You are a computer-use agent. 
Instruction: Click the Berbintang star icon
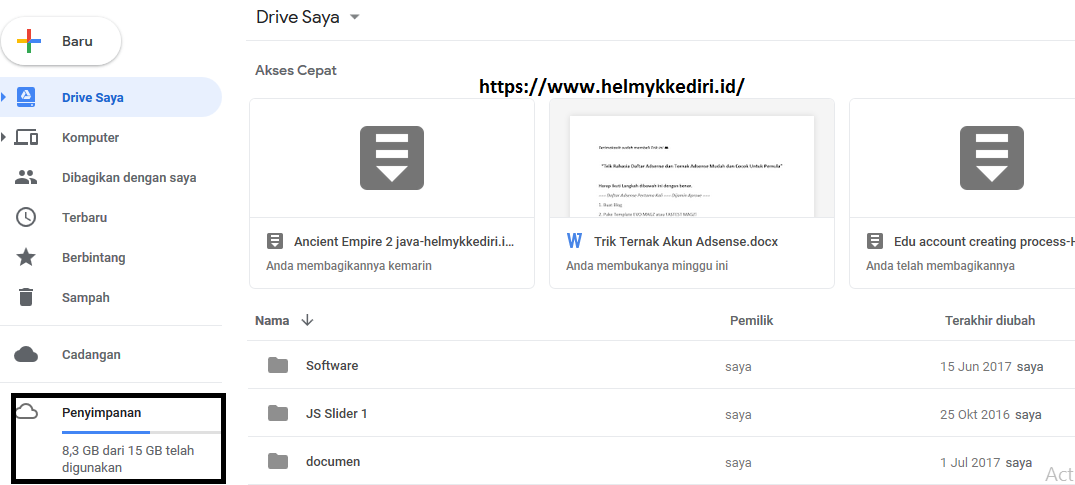click(26, 258)
